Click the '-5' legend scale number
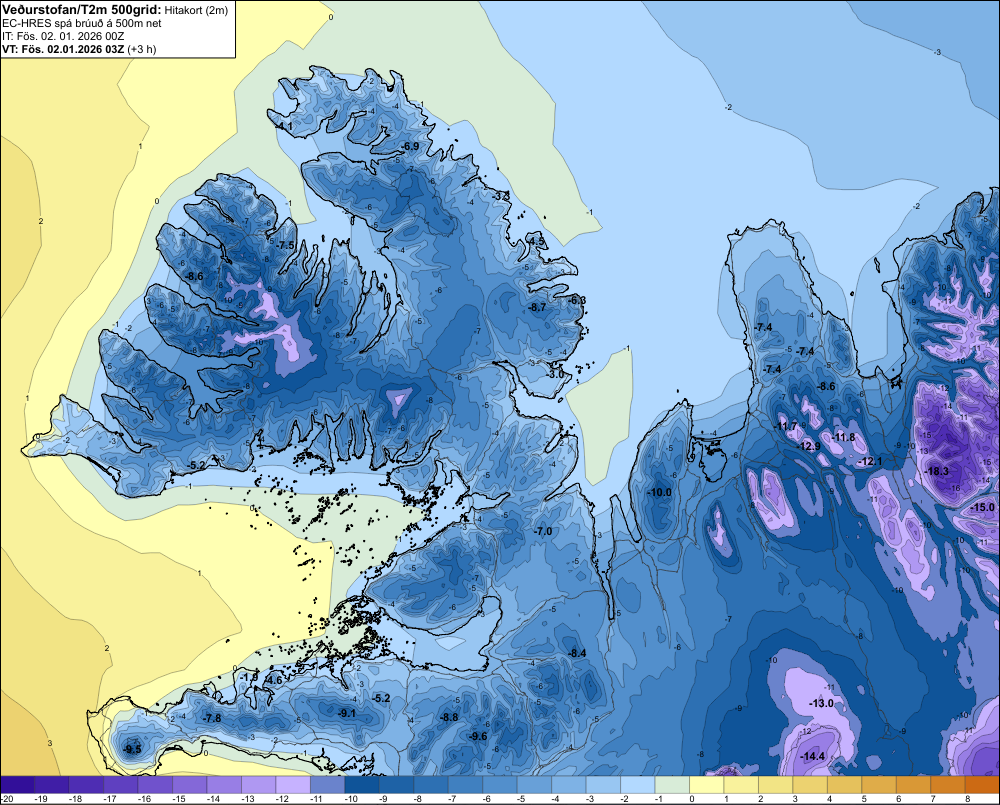Viewport: 1000px width, 805px height. pos(520,799)
